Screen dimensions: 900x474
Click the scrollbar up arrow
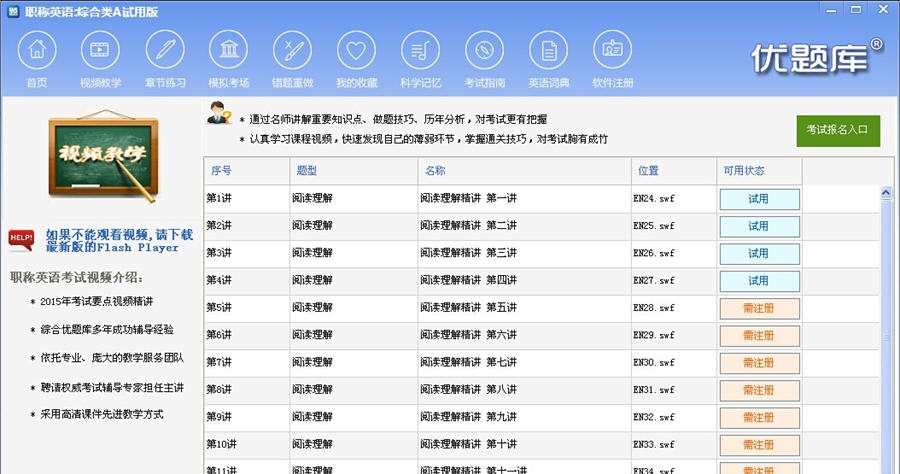[x=886, y=193]
